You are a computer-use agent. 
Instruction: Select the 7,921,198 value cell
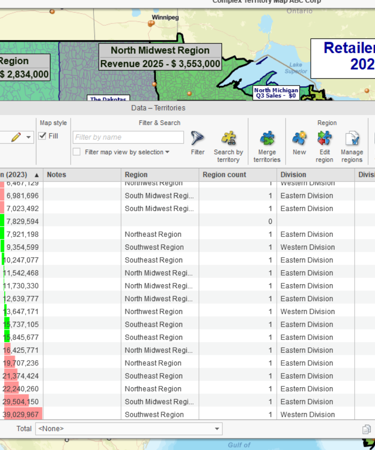coord(22,234)
